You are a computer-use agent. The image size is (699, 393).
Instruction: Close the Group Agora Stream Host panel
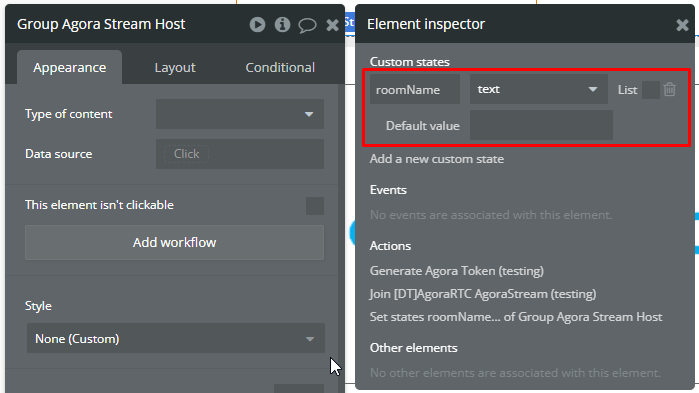(x=332, y=25)
